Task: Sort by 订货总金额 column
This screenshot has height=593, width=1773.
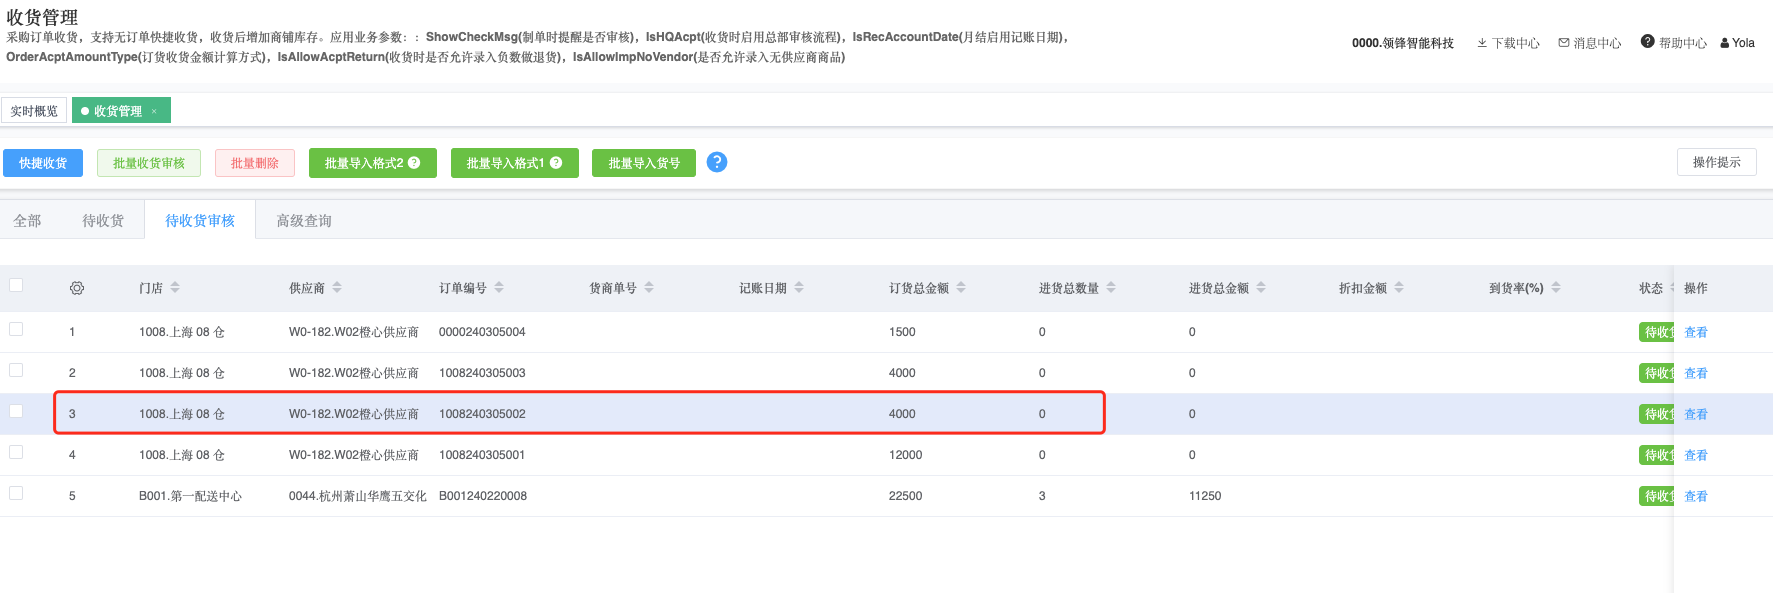Action: (961, 288)
